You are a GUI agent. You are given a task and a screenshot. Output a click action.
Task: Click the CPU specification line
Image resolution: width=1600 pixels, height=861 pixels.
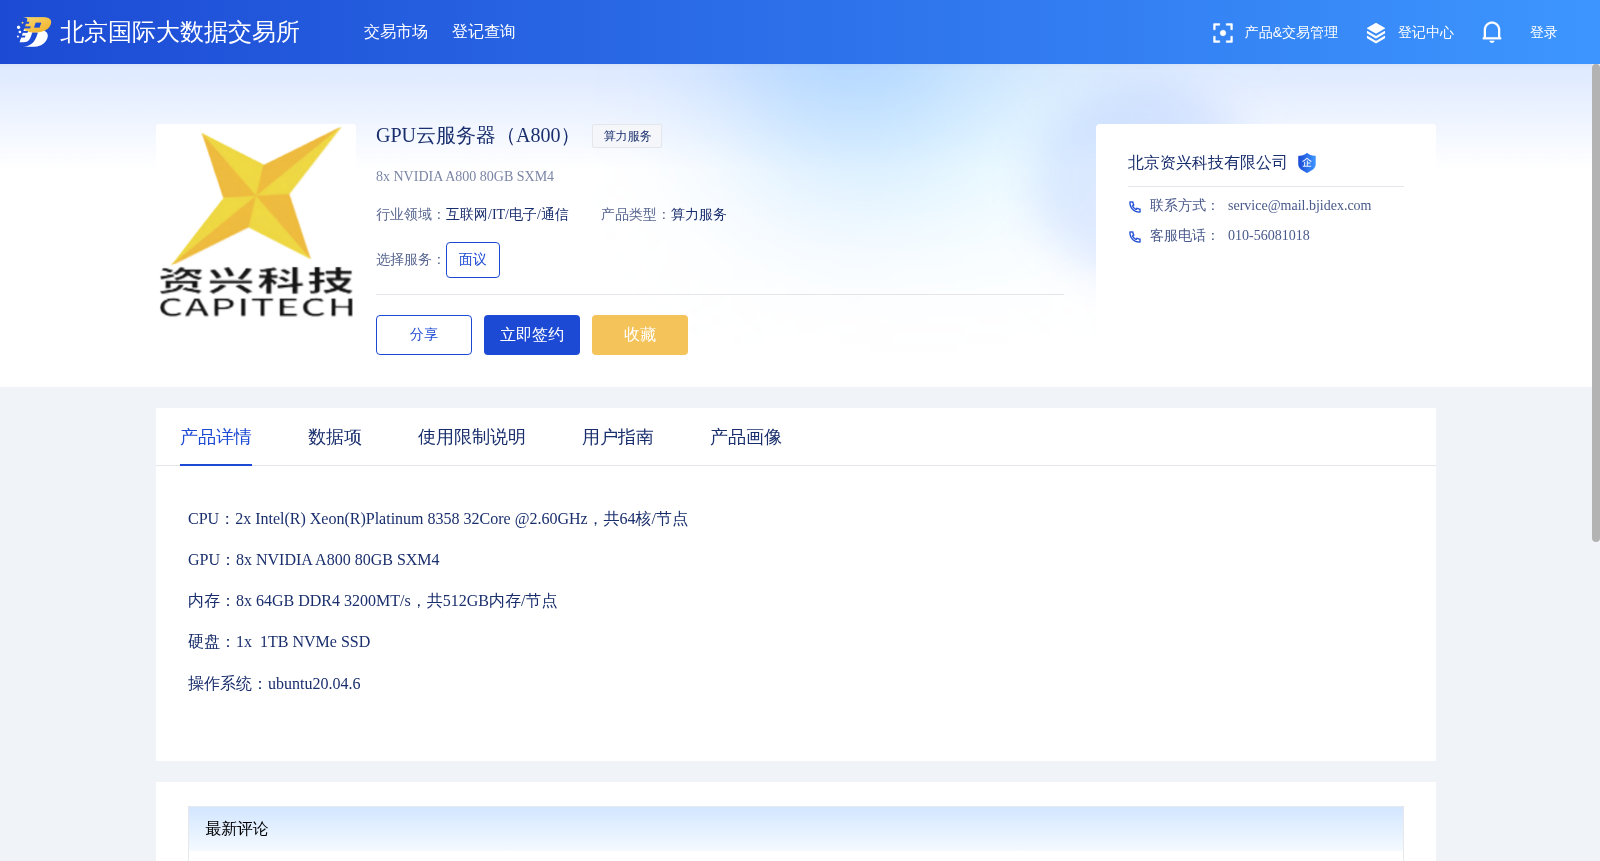438,519
